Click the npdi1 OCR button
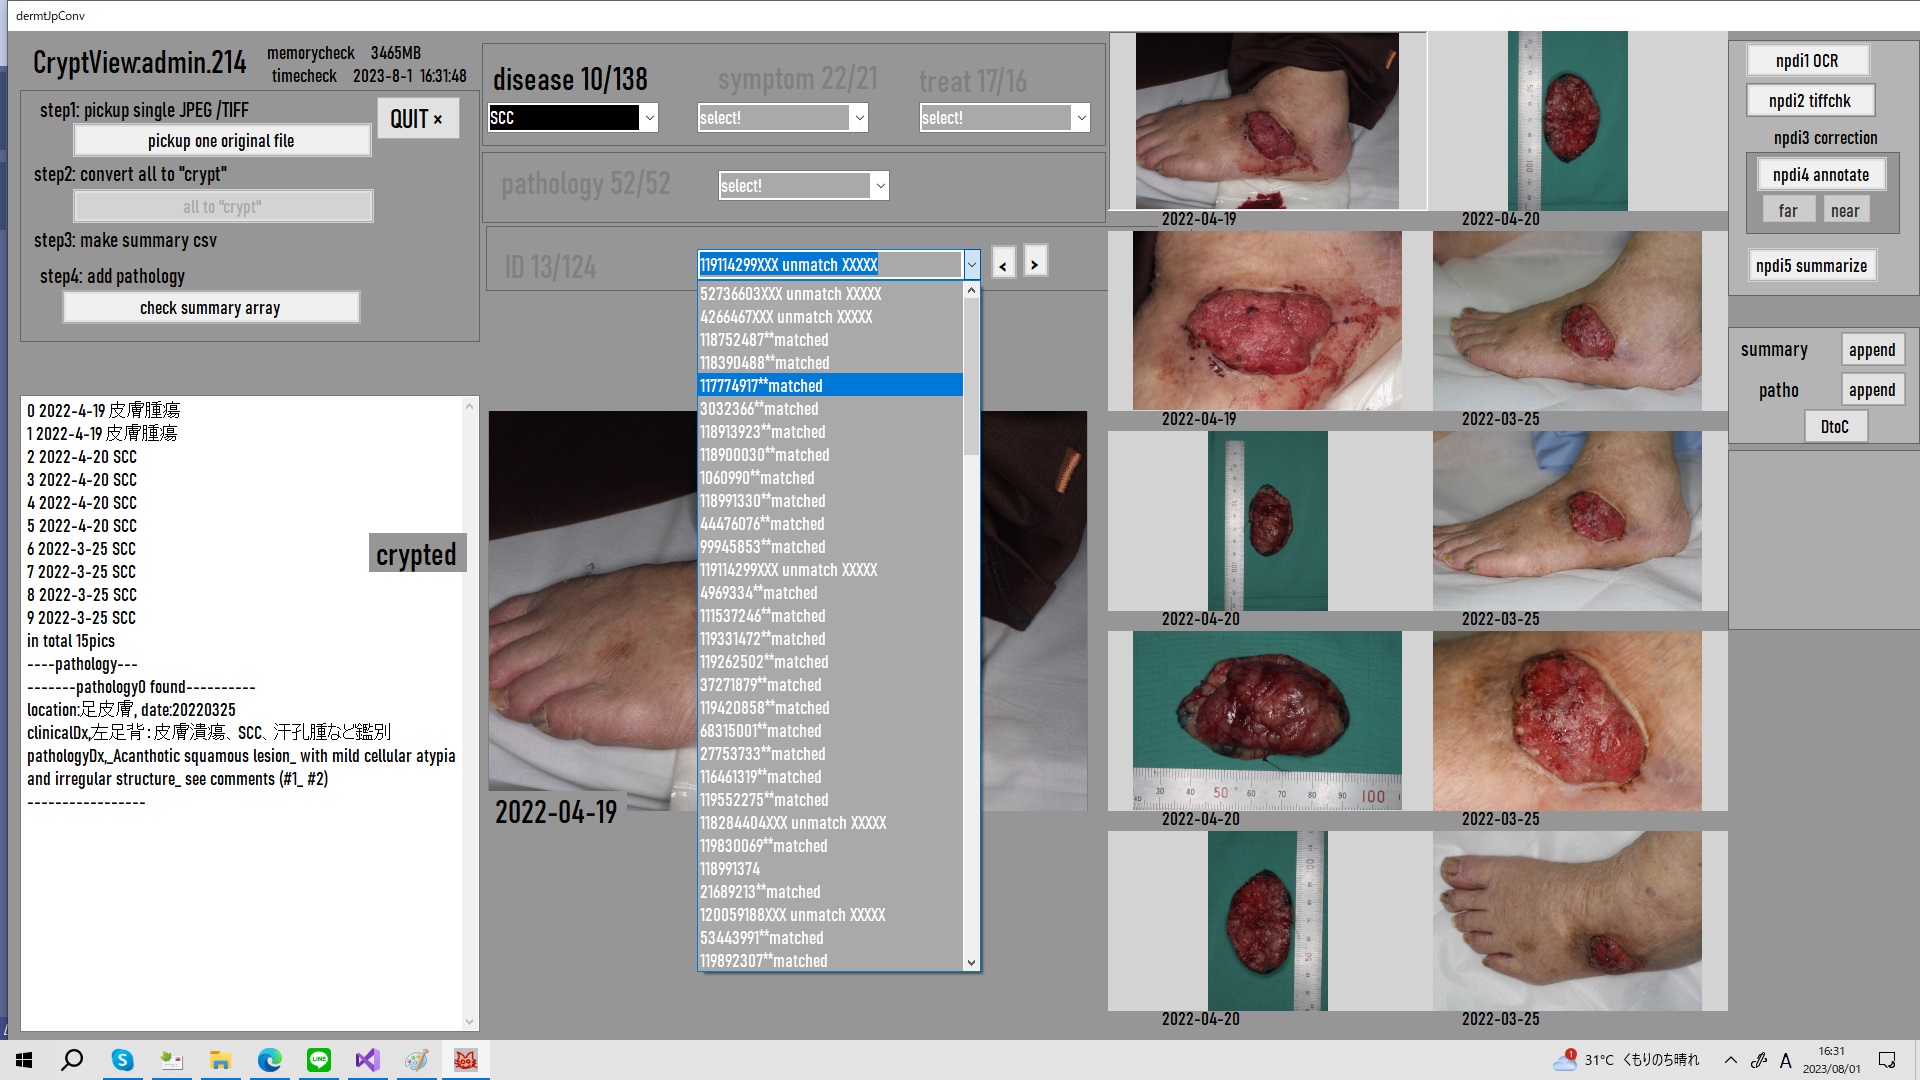Viewport: 1920px width, 1080px height. 1806,61
